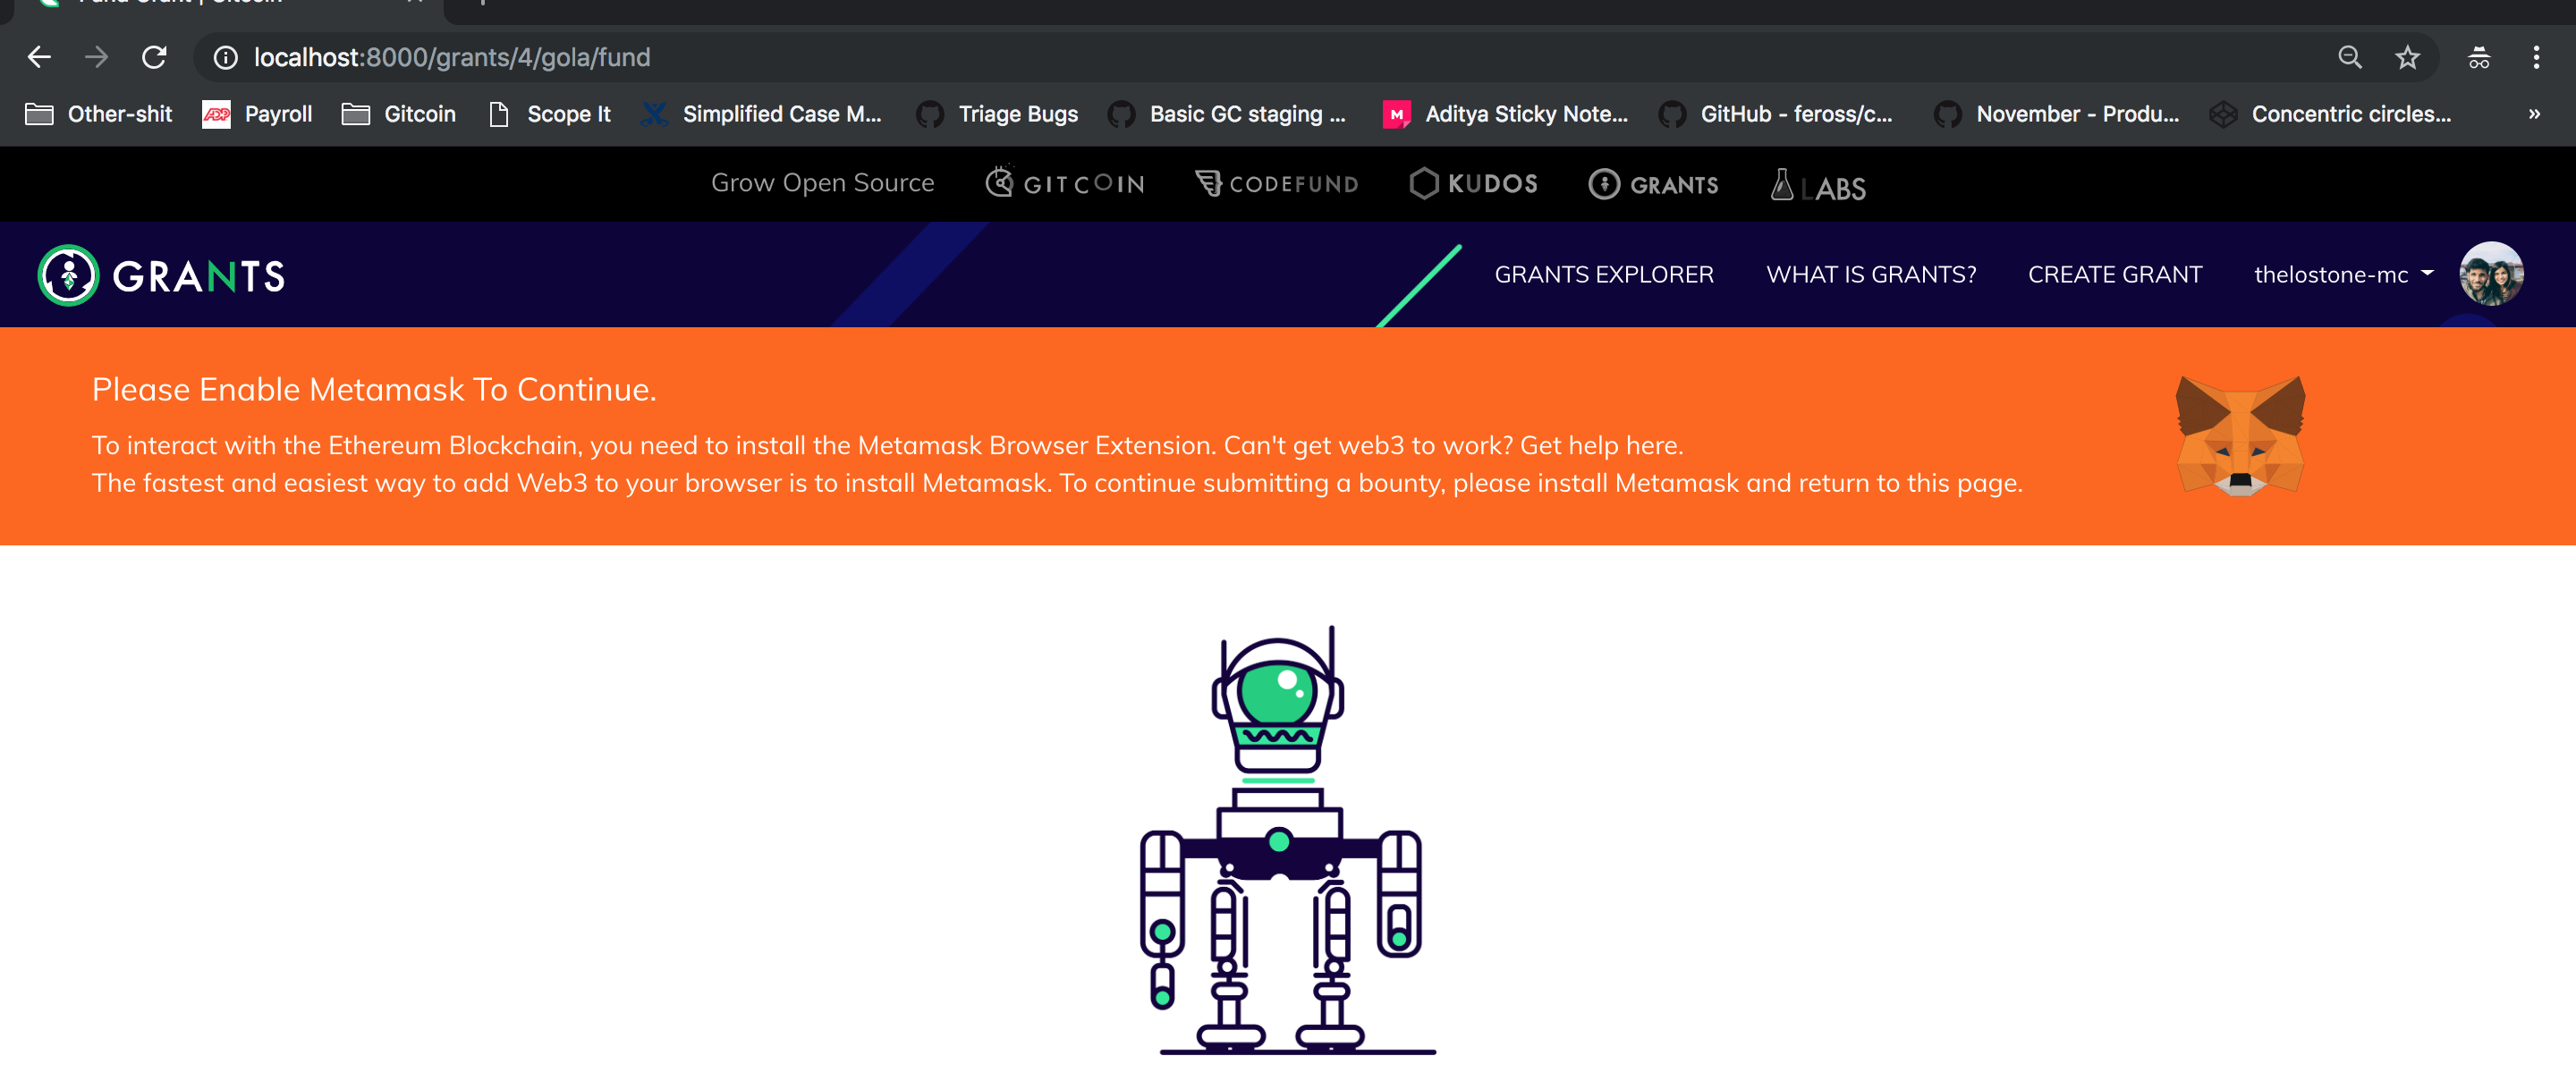The width and height of the screenshot is (2576, 1089).
Task: Expand the thelostone-mc account dropdown
Action: coord(2427,274)
